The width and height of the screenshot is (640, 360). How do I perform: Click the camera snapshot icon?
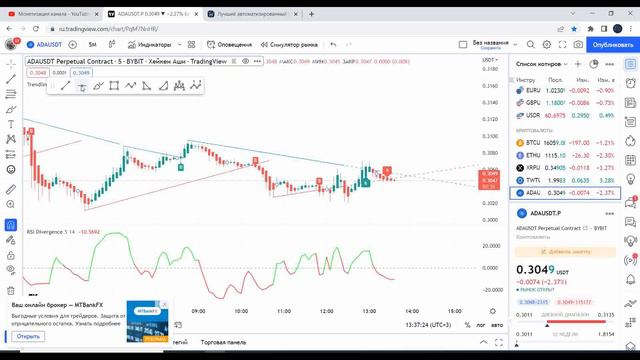[x=578, y=44]
